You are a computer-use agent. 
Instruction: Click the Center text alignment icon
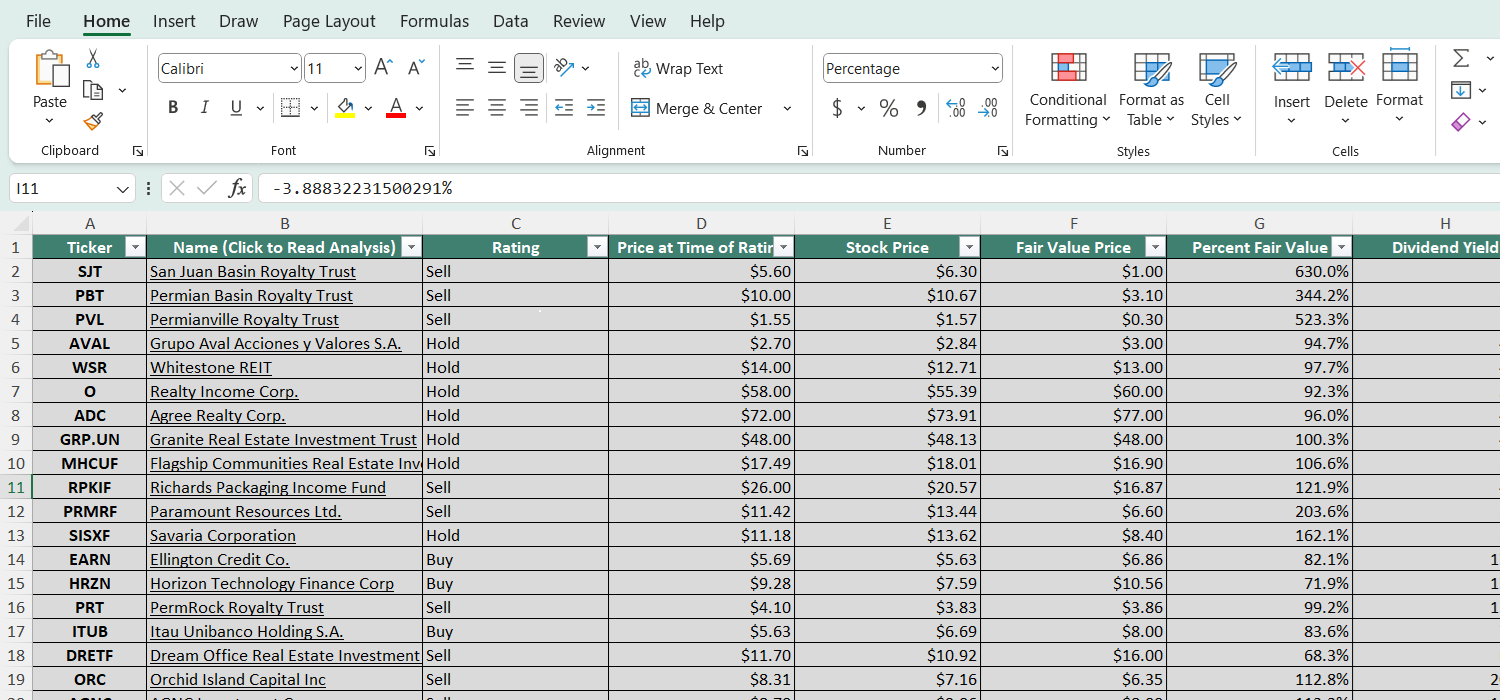[x=497, y=107]
